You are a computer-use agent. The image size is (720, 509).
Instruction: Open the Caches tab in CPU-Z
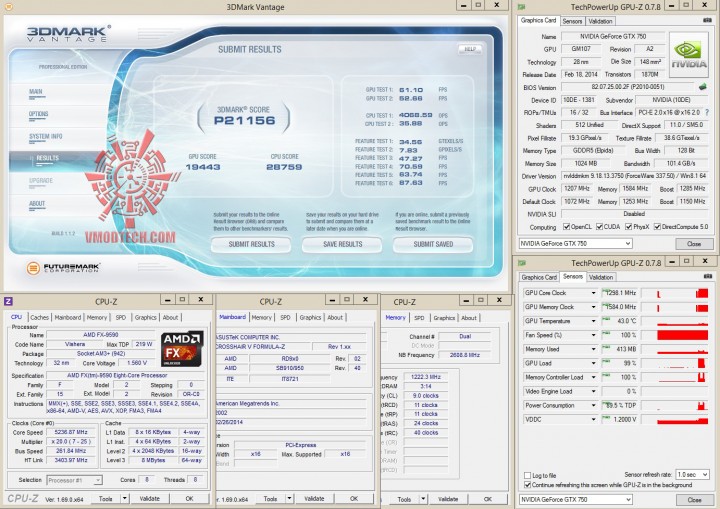[x=39, y=317]
